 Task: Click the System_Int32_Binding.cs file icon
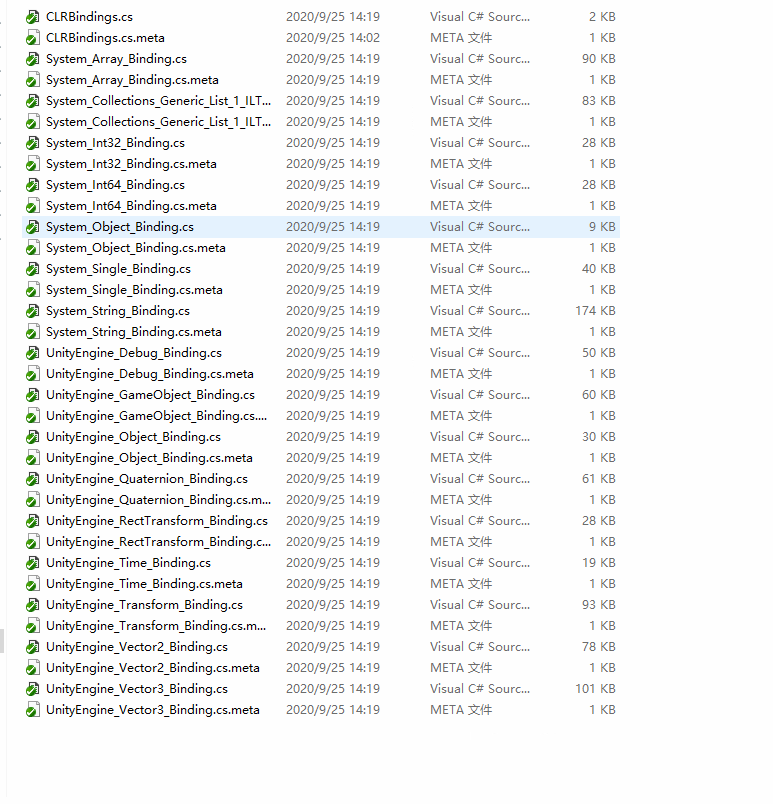tap(34, 143)
